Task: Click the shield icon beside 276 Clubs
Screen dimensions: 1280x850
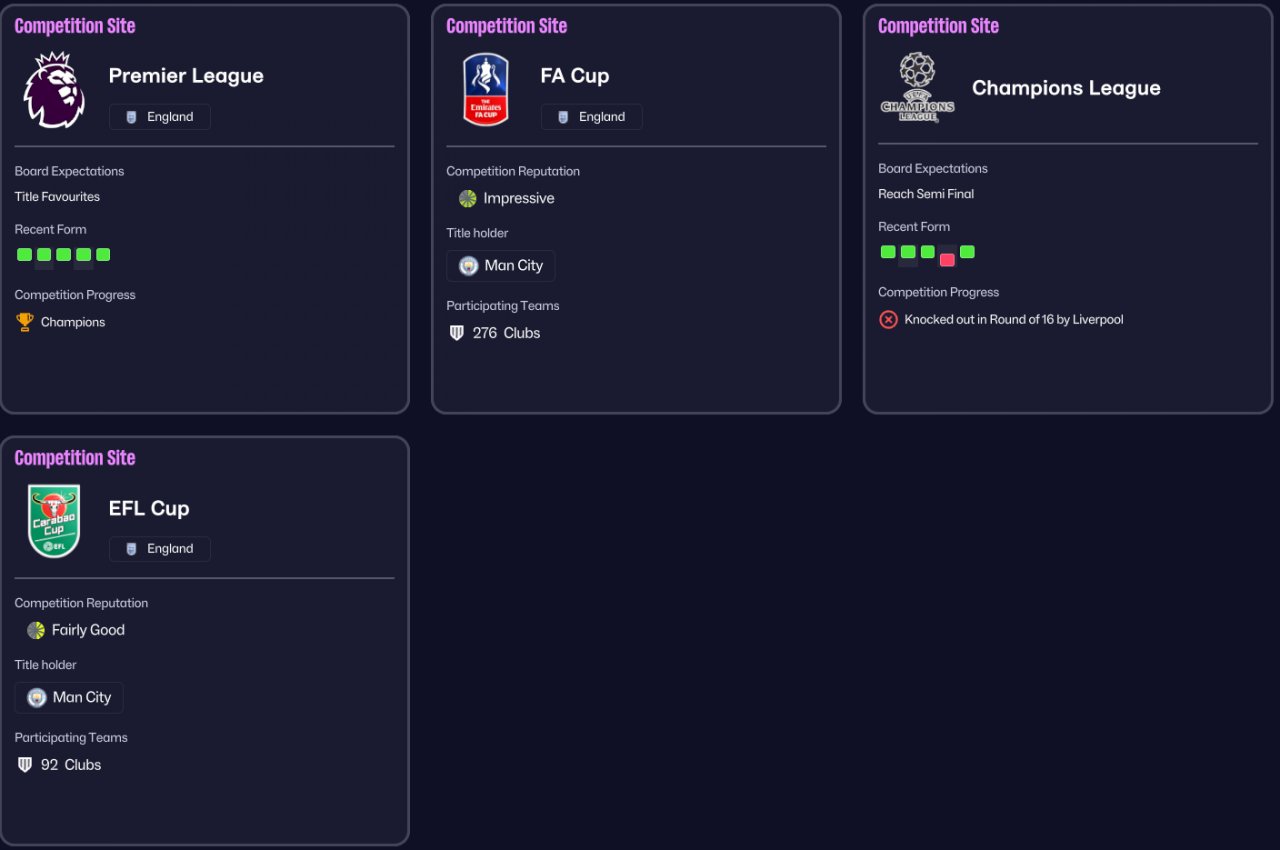Action: [457, 333]
